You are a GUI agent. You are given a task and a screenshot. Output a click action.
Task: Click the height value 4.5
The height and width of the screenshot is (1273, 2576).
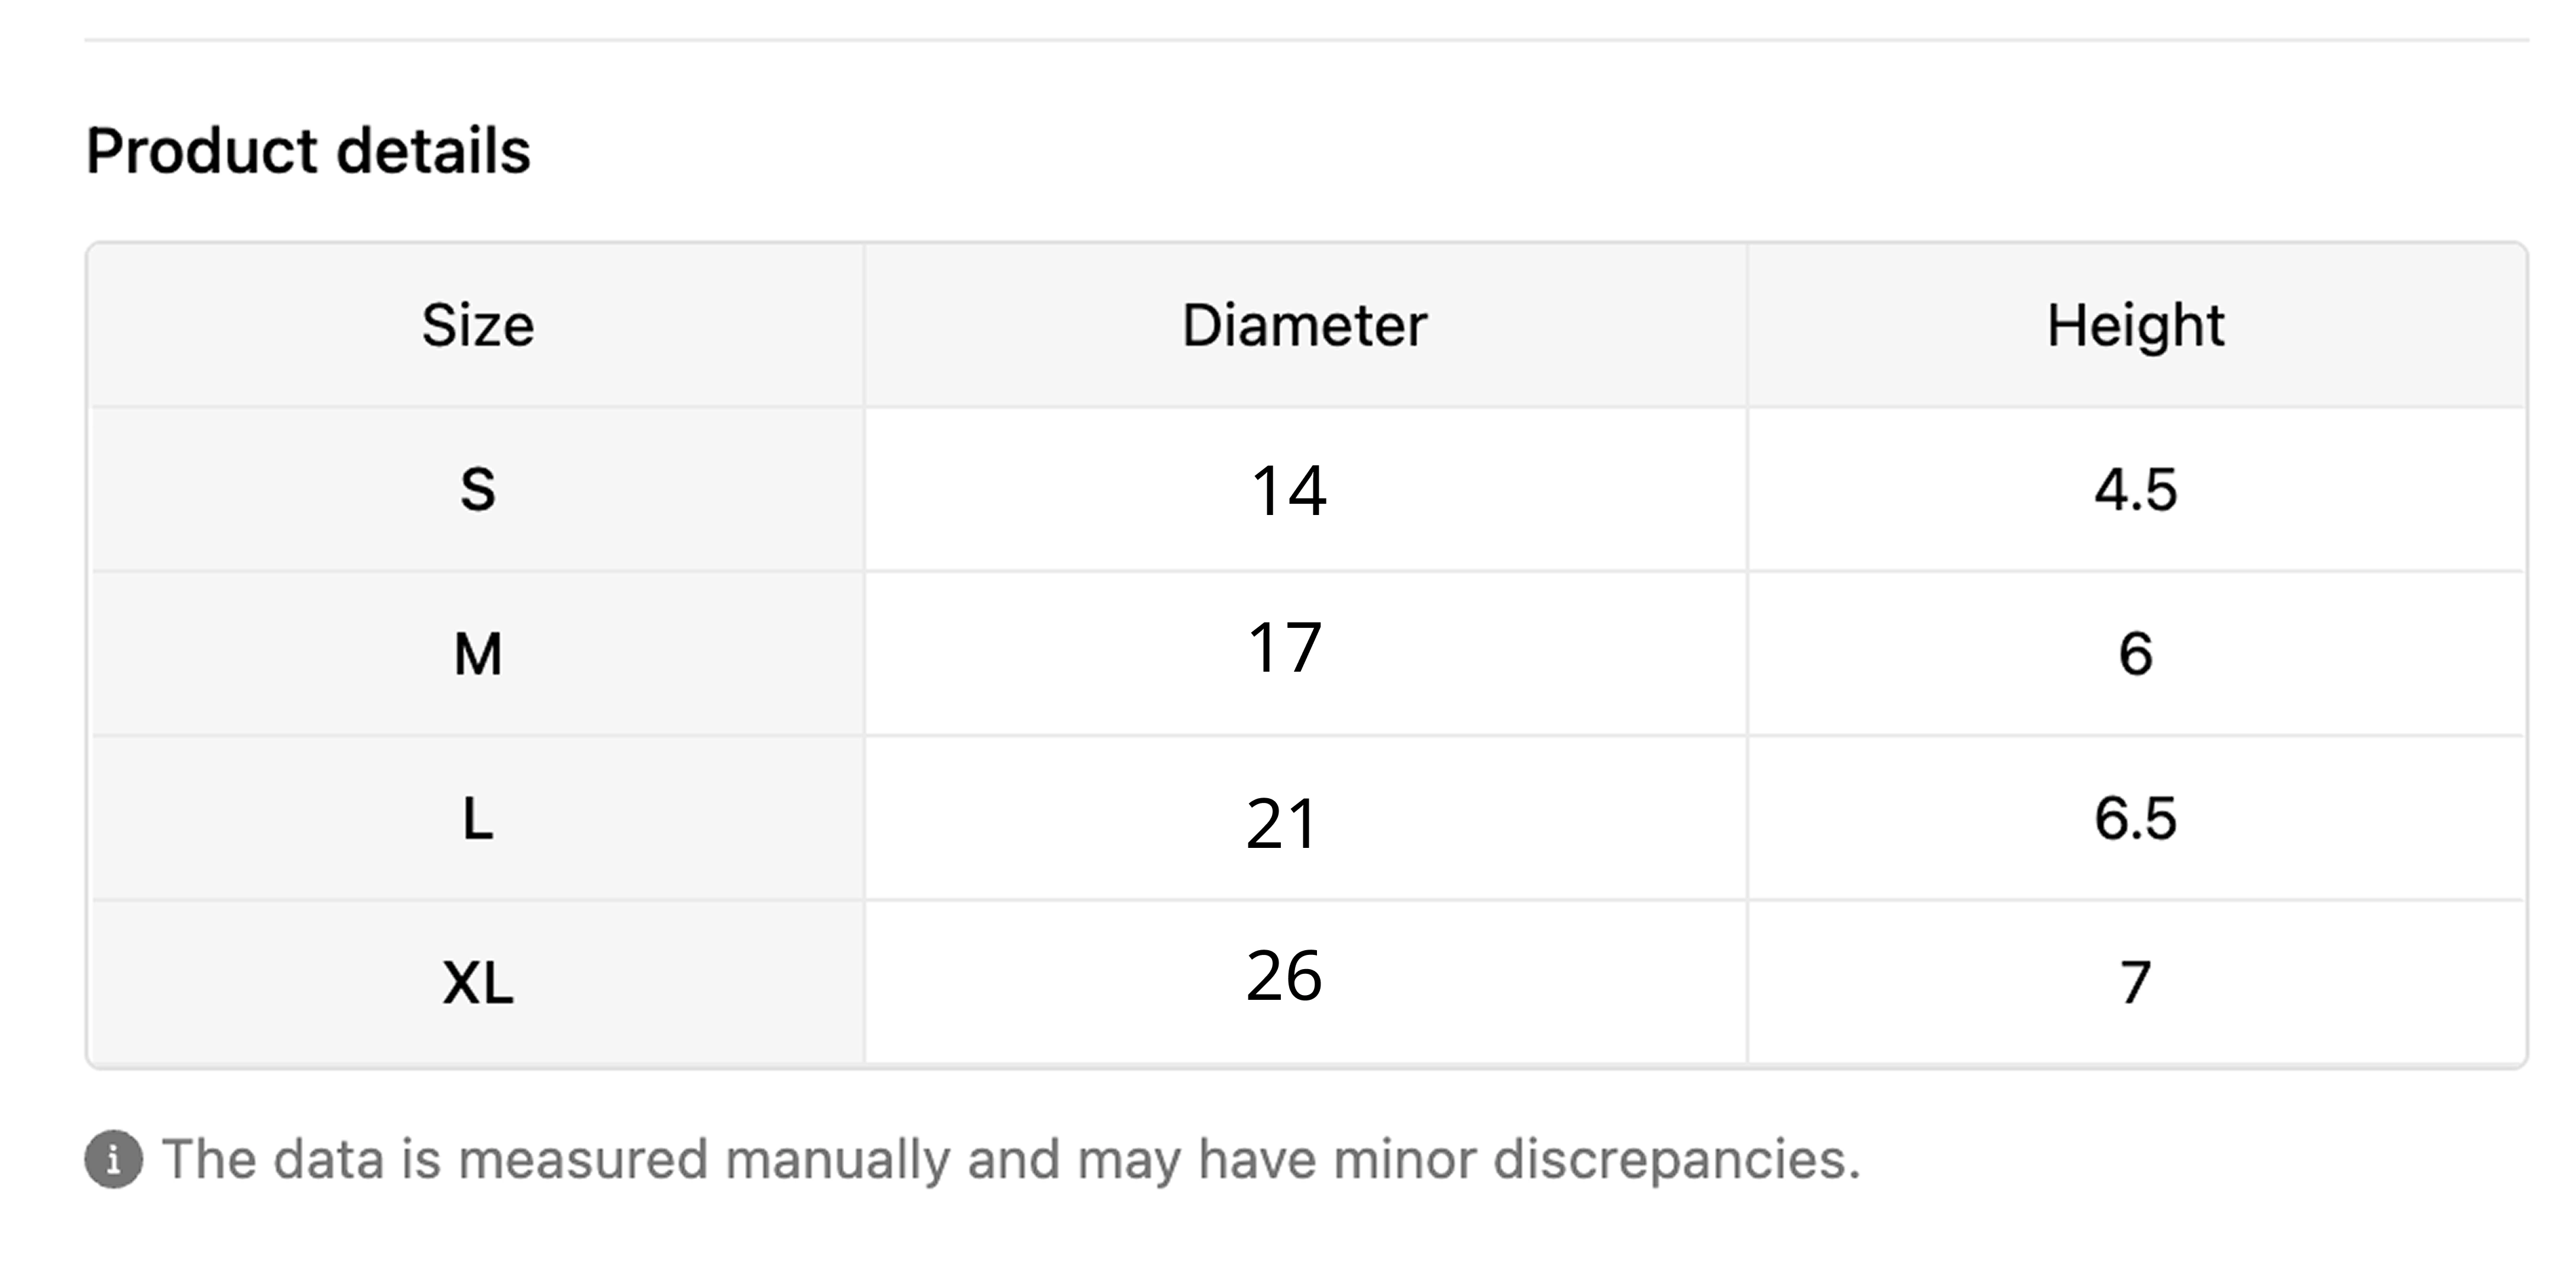pos(2135,490)
